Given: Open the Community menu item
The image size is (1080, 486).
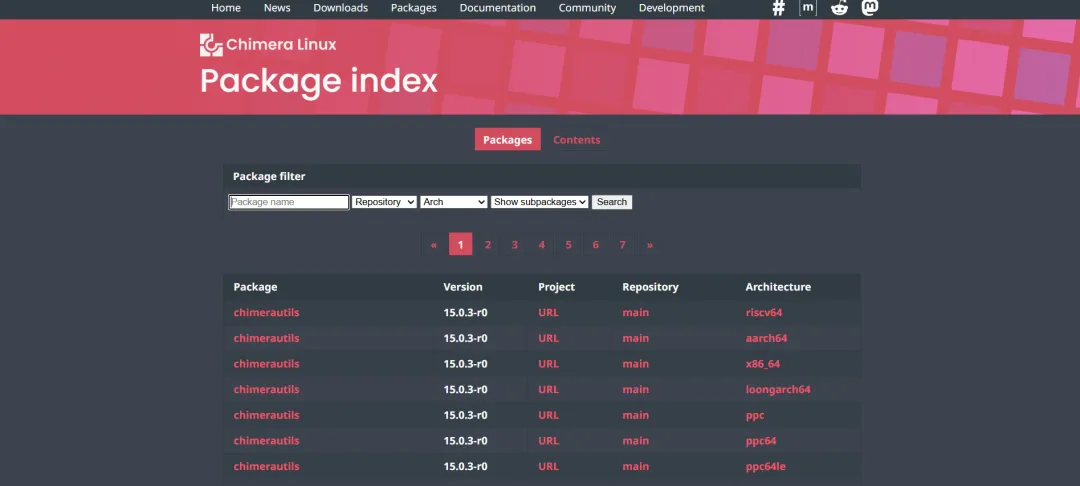Looking at the screenshot, I should (x=587, y=8).
